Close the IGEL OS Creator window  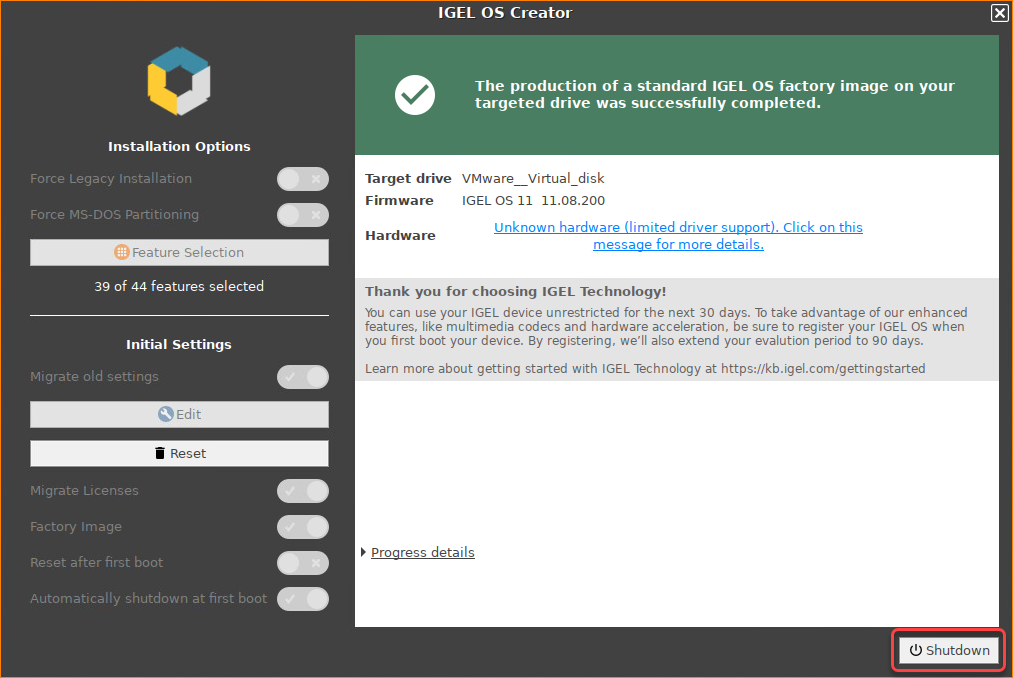tap(998, 13)
